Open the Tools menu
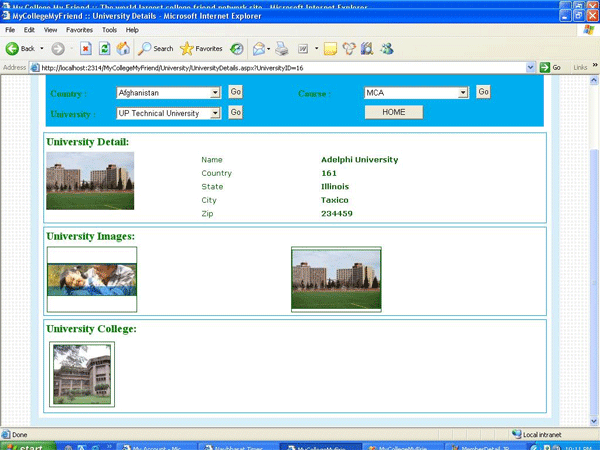 (x=109, y=30)
